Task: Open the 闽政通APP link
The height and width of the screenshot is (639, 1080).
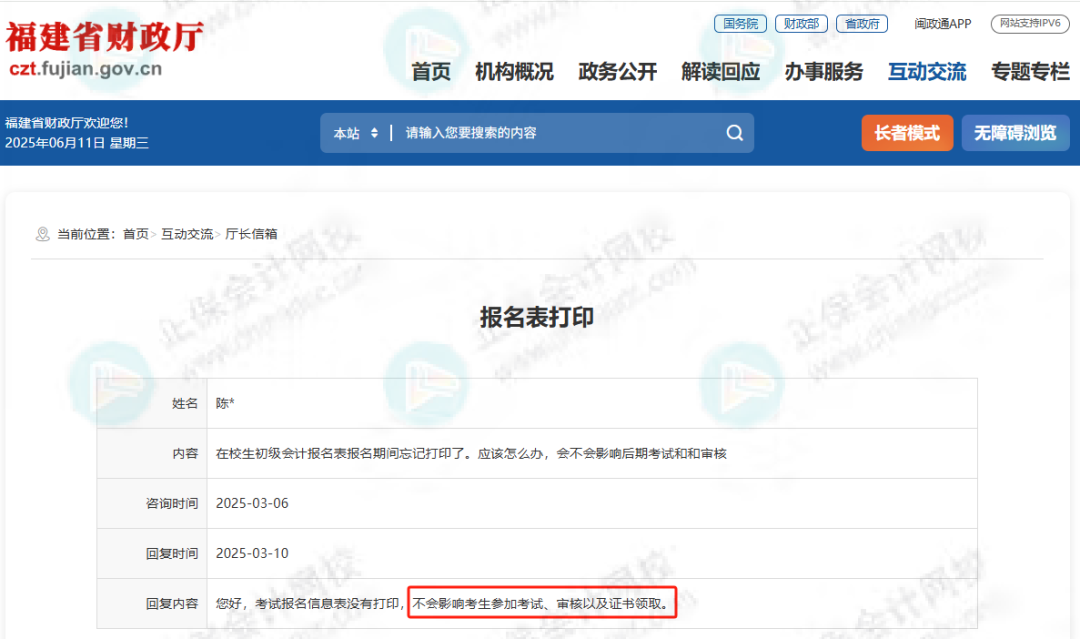Action: (941, 23)
